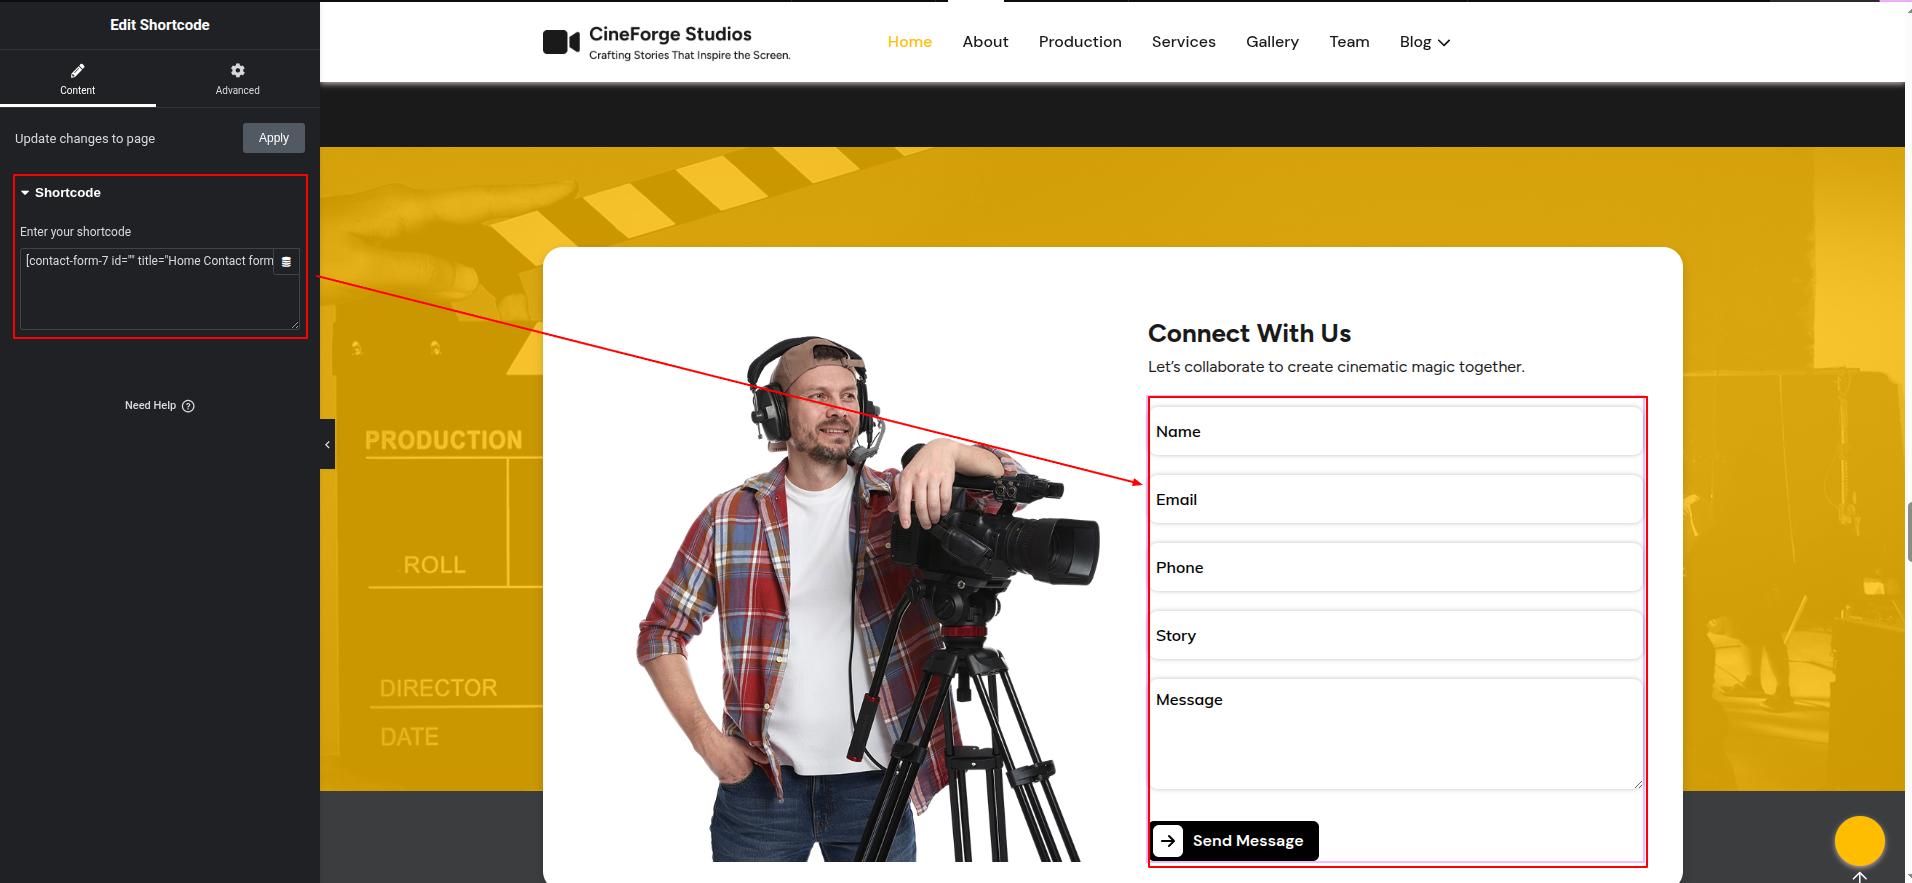
Task: Click the arrow icon on Send Message
Action: click(x=1168, y=841)
